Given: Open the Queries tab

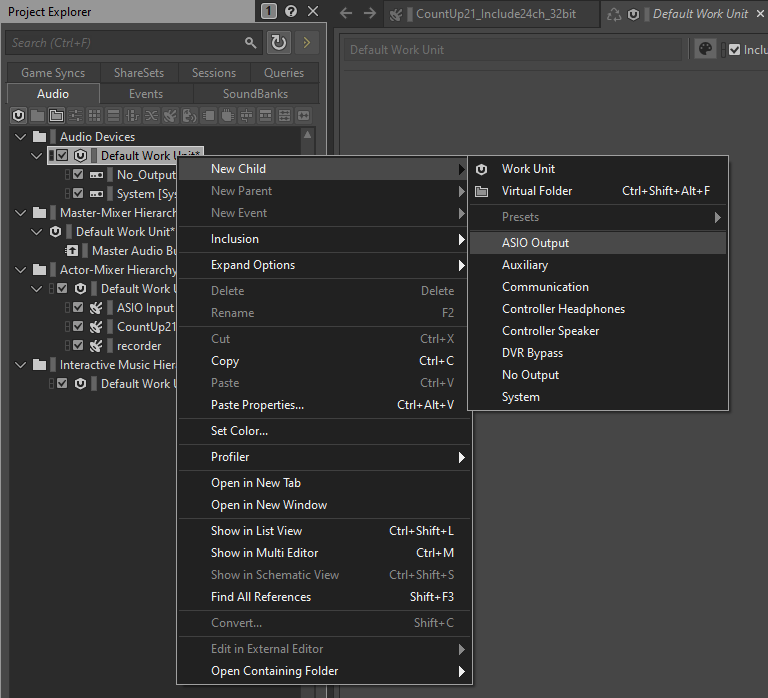Looking at the screenshot, I should [x=284, y=72].
